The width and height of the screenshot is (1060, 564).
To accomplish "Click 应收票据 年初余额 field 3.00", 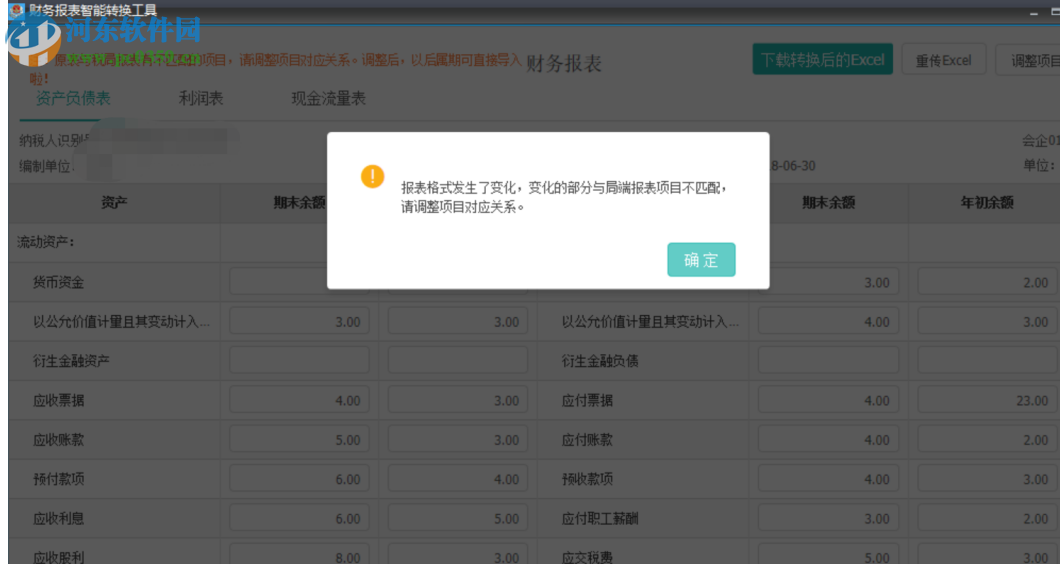I will click(x=458, y=400).
